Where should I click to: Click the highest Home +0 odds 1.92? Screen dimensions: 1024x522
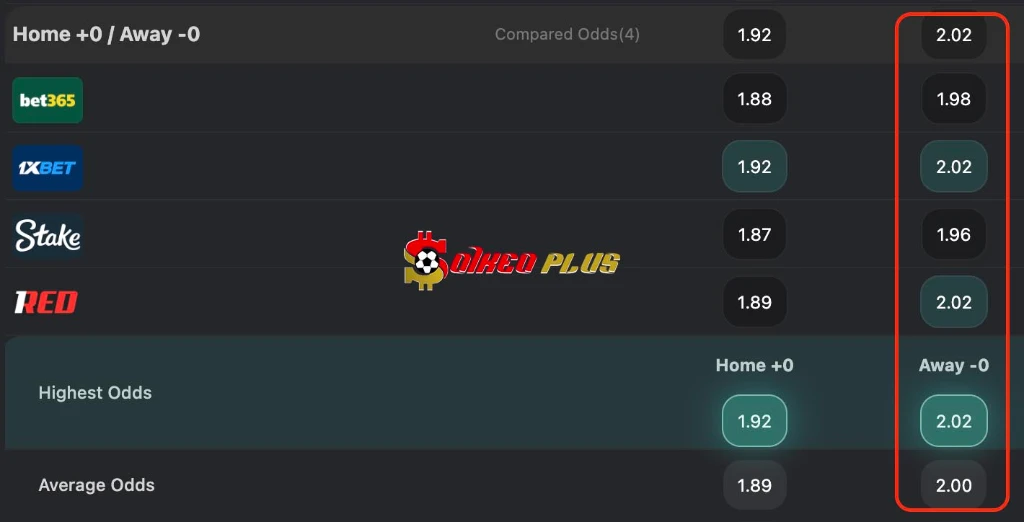[x=754, y=421]
